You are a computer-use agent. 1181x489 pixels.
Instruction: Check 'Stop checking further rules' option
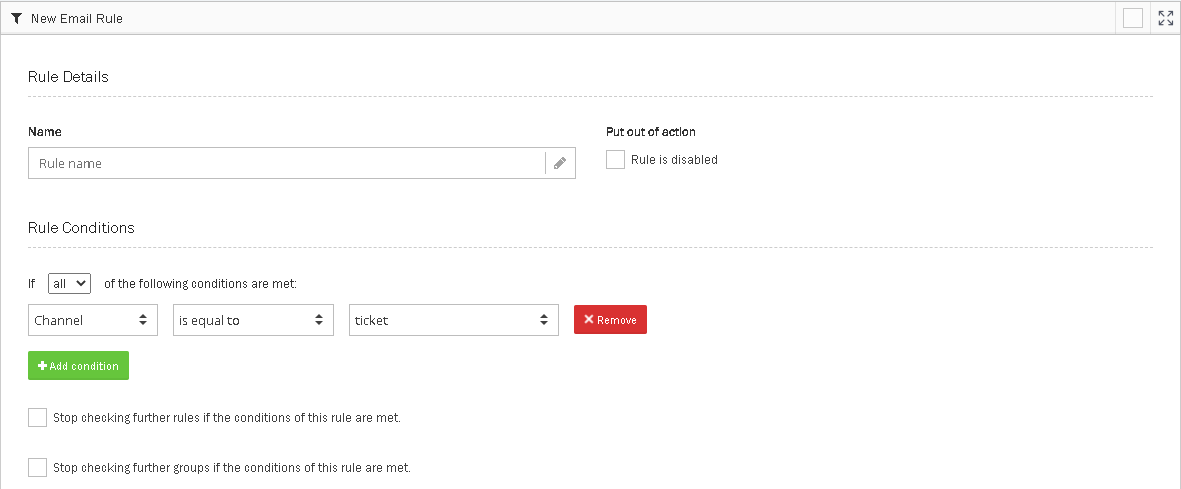pyautogui.click(x=38, y=418)
